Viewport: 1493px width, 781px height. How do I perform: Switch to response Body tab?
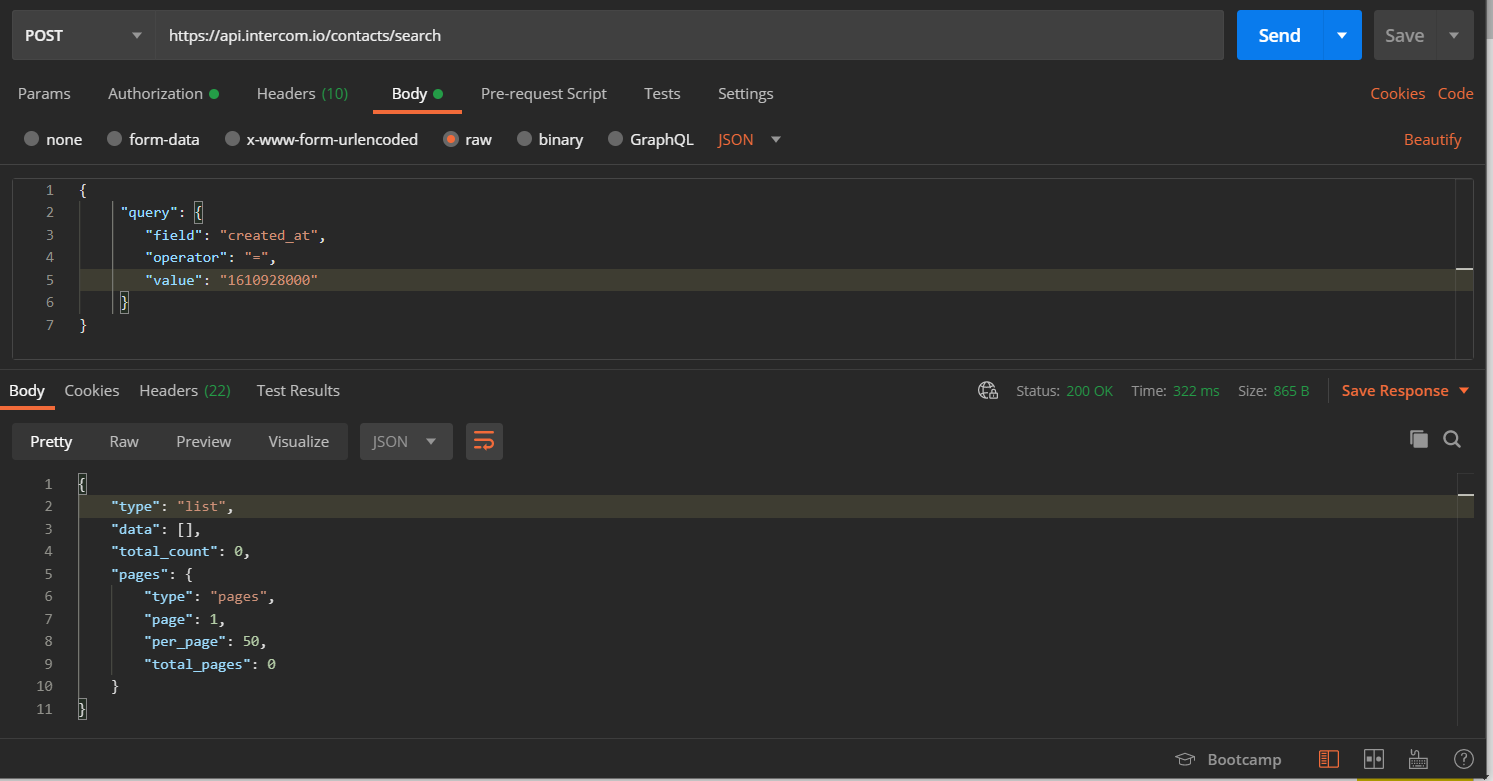click(x=27, y=391)
